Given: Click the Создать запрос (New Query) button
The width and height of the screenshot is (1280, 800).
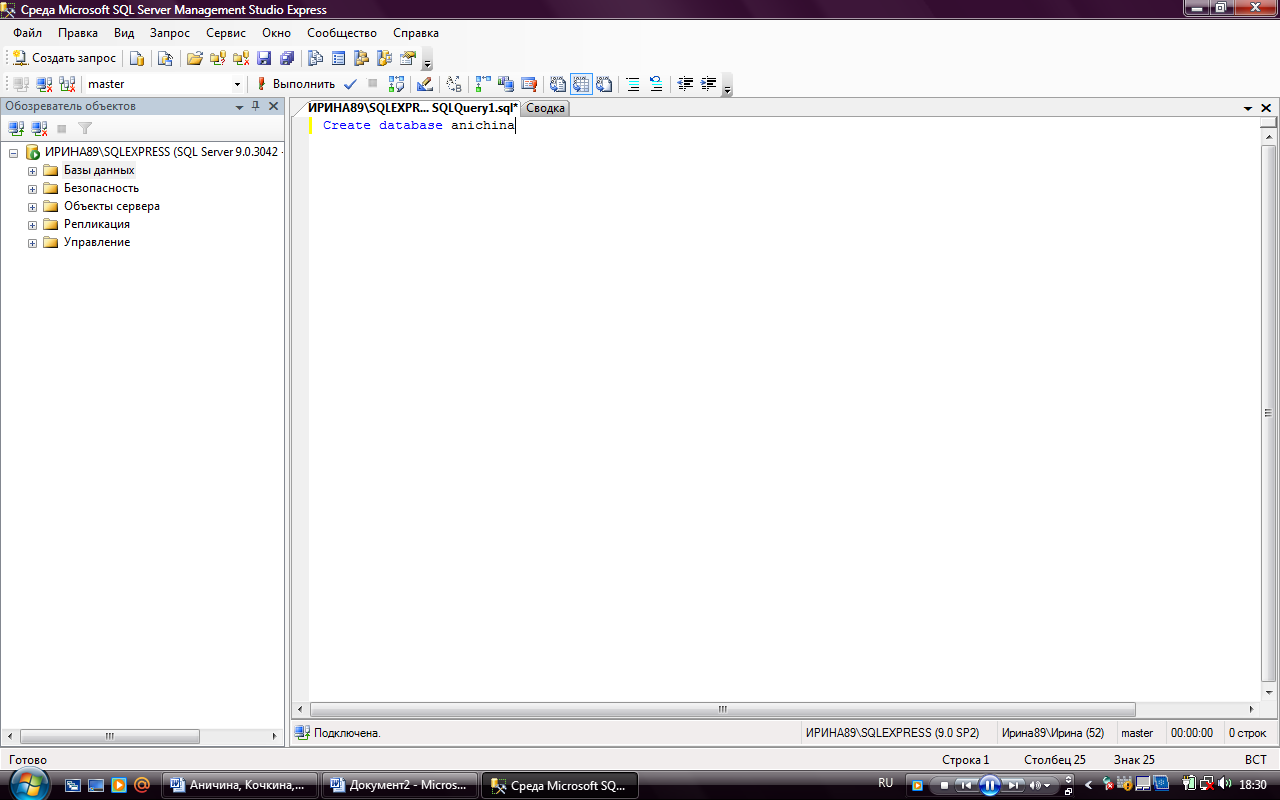Looking at the screenshot, I should (64, 58).
